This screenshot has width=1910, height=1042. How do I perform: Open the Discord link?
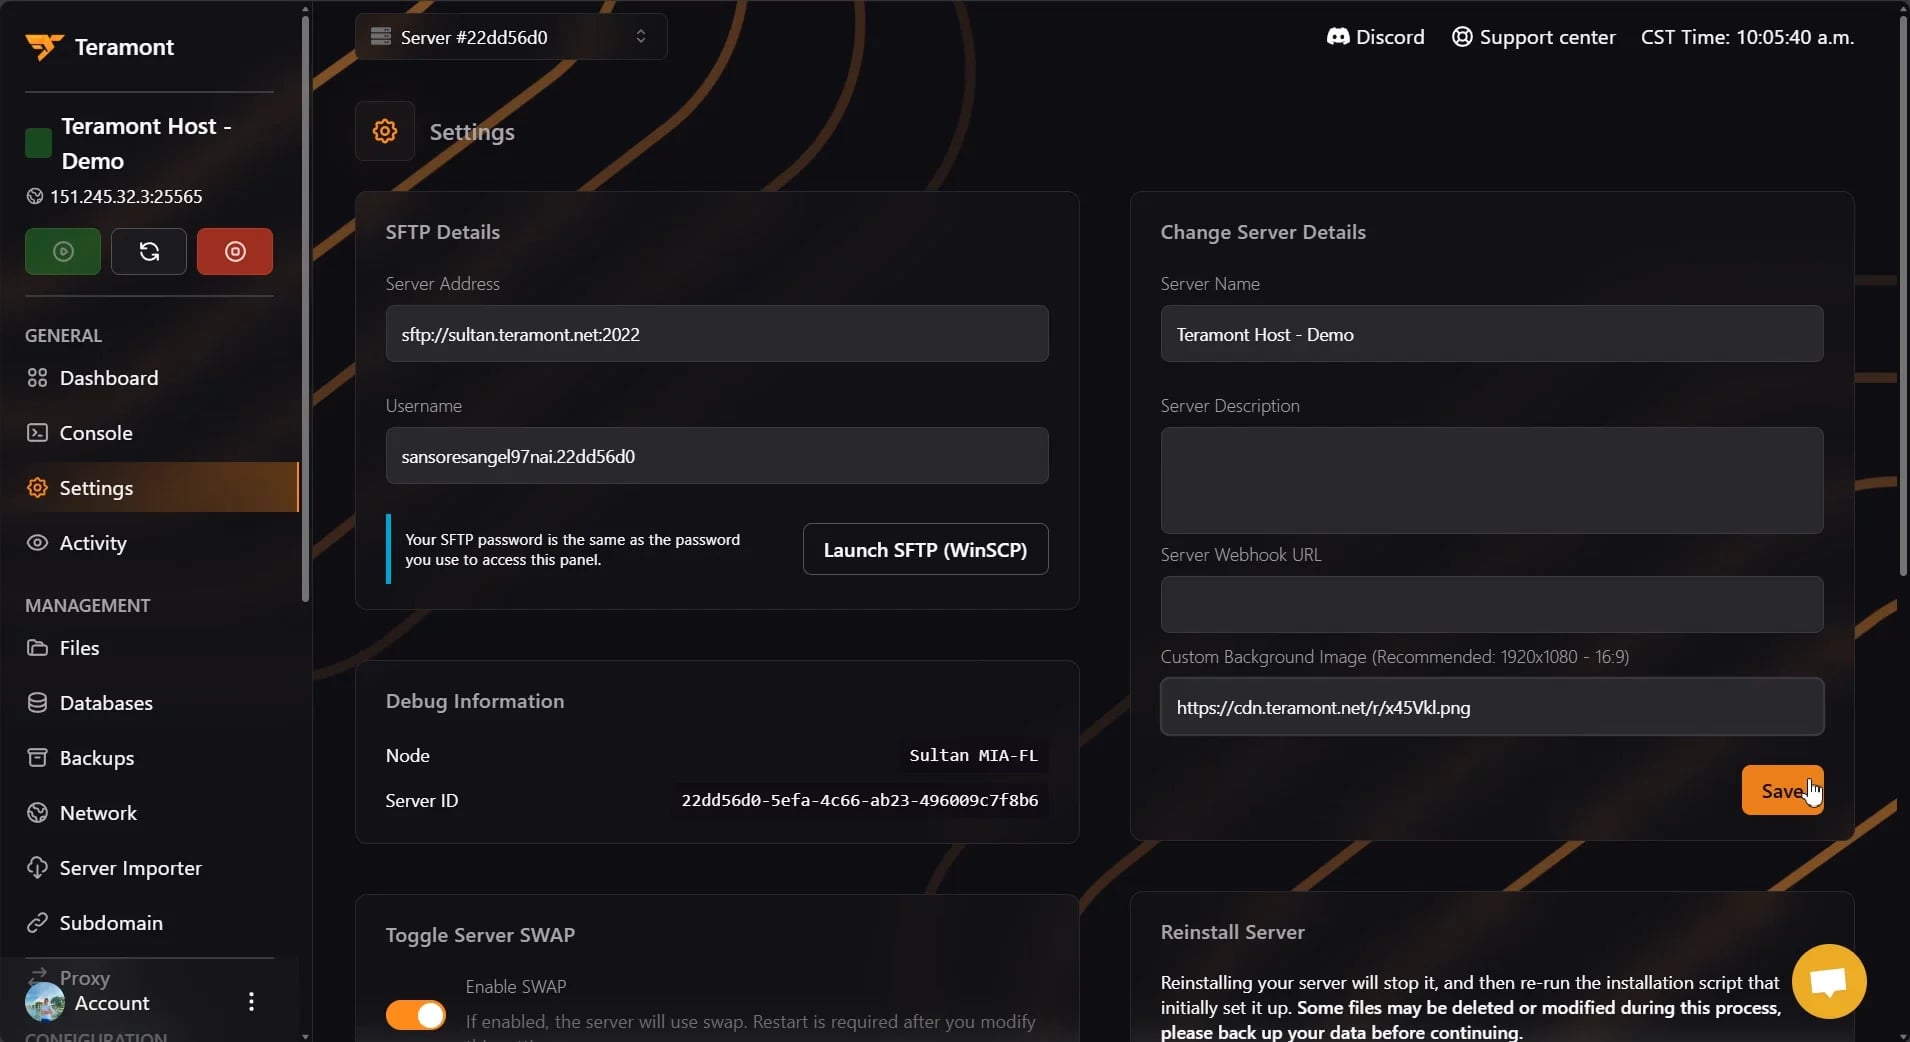click(1376, 37)
